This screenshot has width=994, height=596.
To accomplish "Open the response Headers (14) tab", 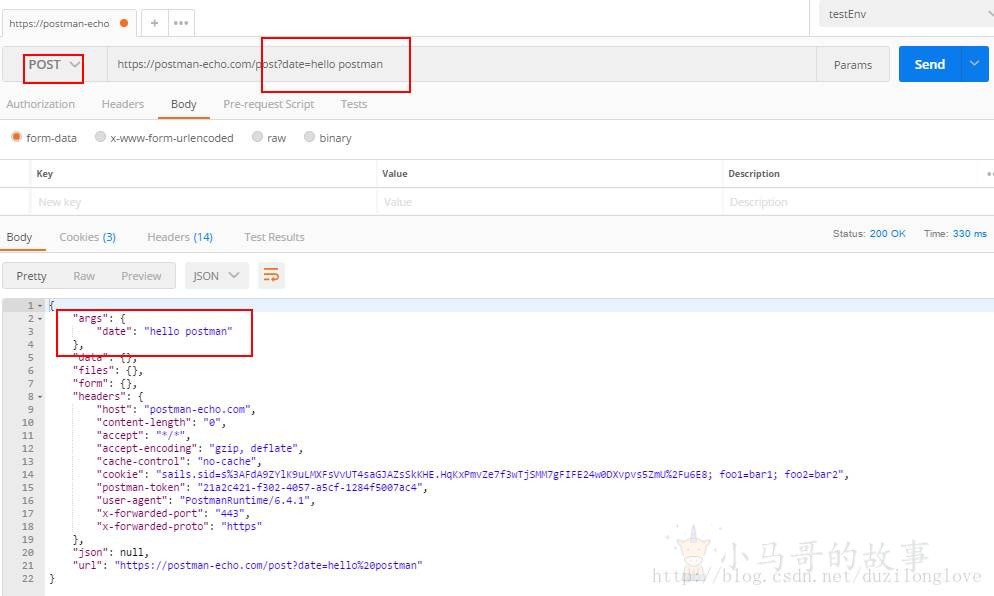I will (x=180, y=236).
